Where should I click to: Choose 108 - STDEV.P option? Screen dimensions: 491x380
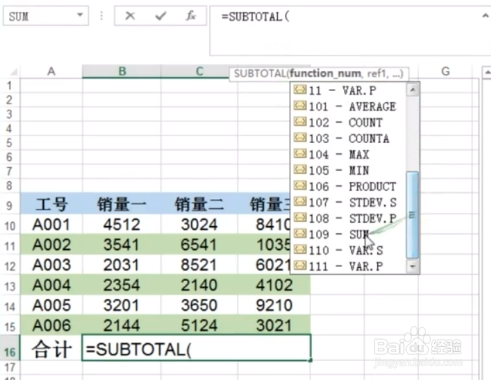[349, 218]
